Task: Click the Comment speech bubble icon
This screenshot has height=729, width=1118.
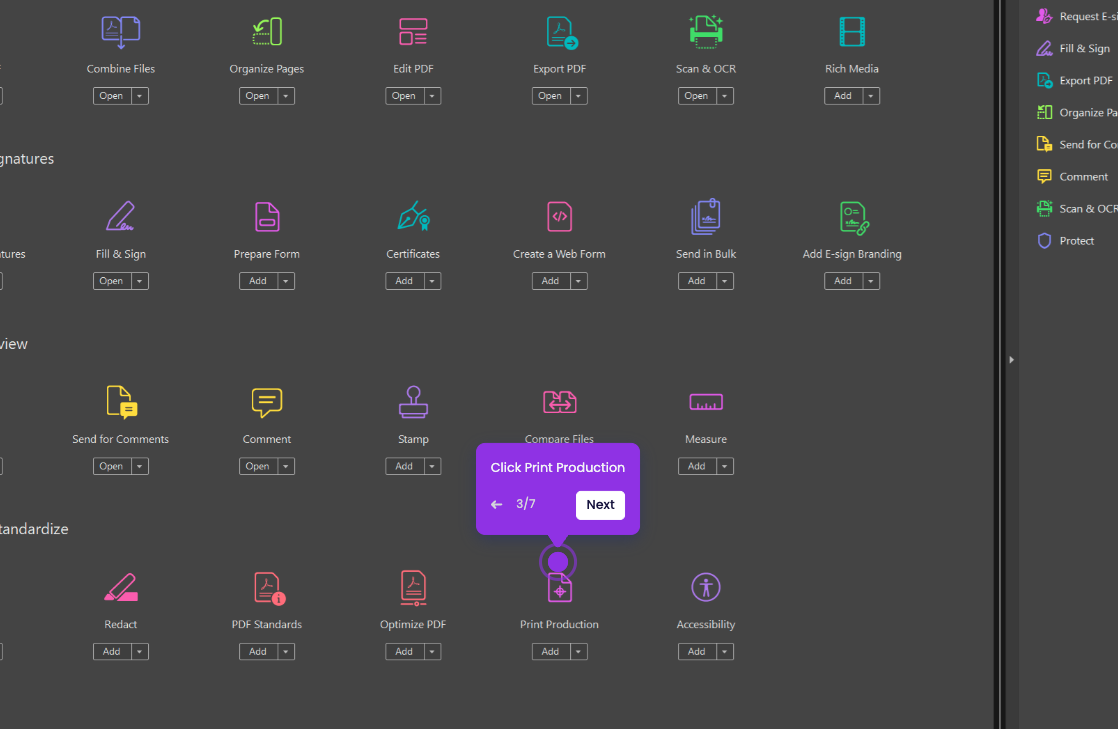Action: point(267,402)
